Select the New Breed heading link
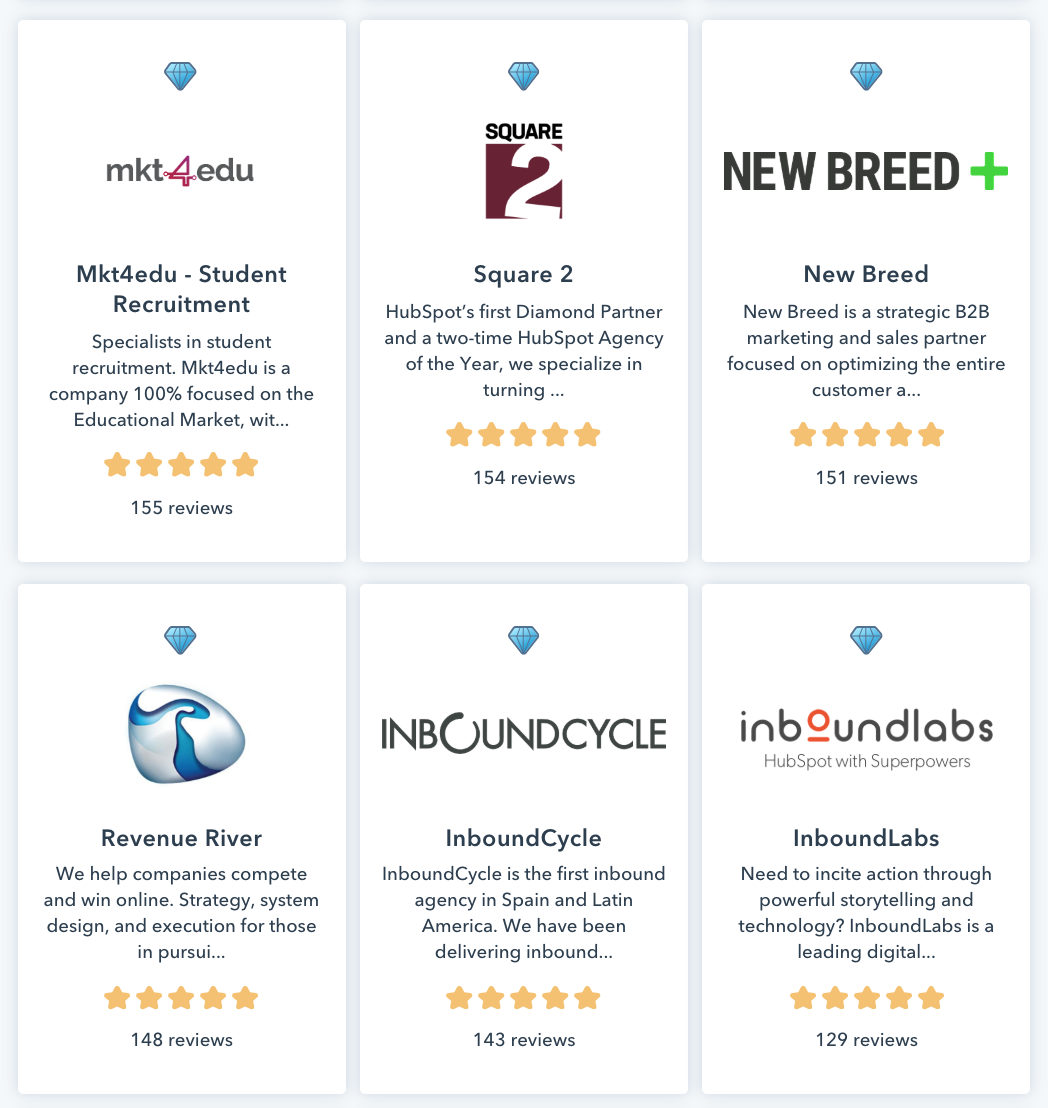The width and height of the screenshot is (1048, 1108). pyautogui.click(x=866, y=274)
